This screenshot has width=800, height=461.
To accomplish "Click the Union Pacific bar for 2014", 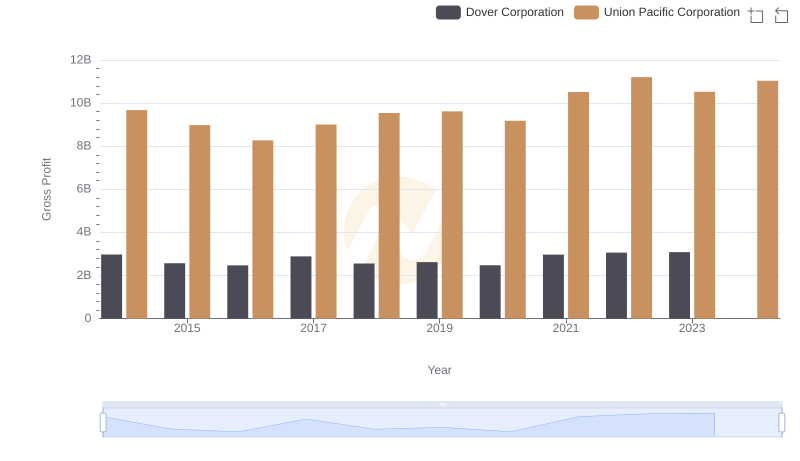I will (137, 214).
